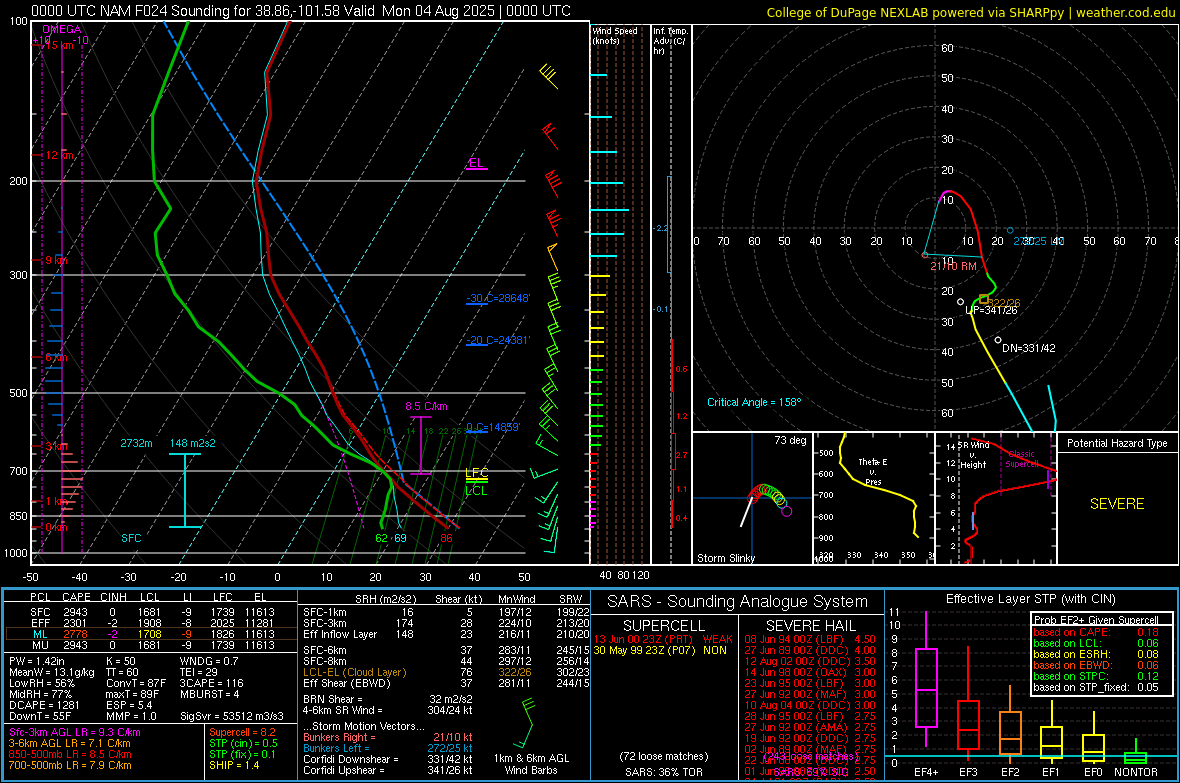Click the Wind Speed (knots) header
The image size is (1180, 783).
[615, 35]
